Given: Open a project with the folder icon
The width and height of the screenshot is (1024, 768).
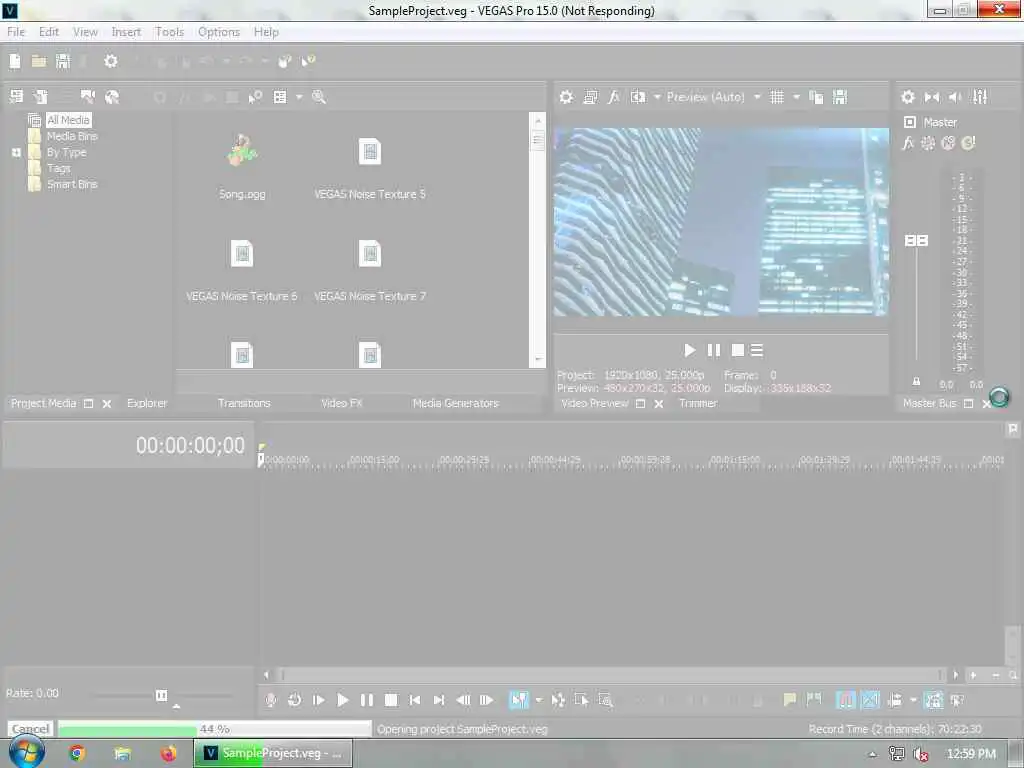Looking at the screenshot, I should [39, 61].
